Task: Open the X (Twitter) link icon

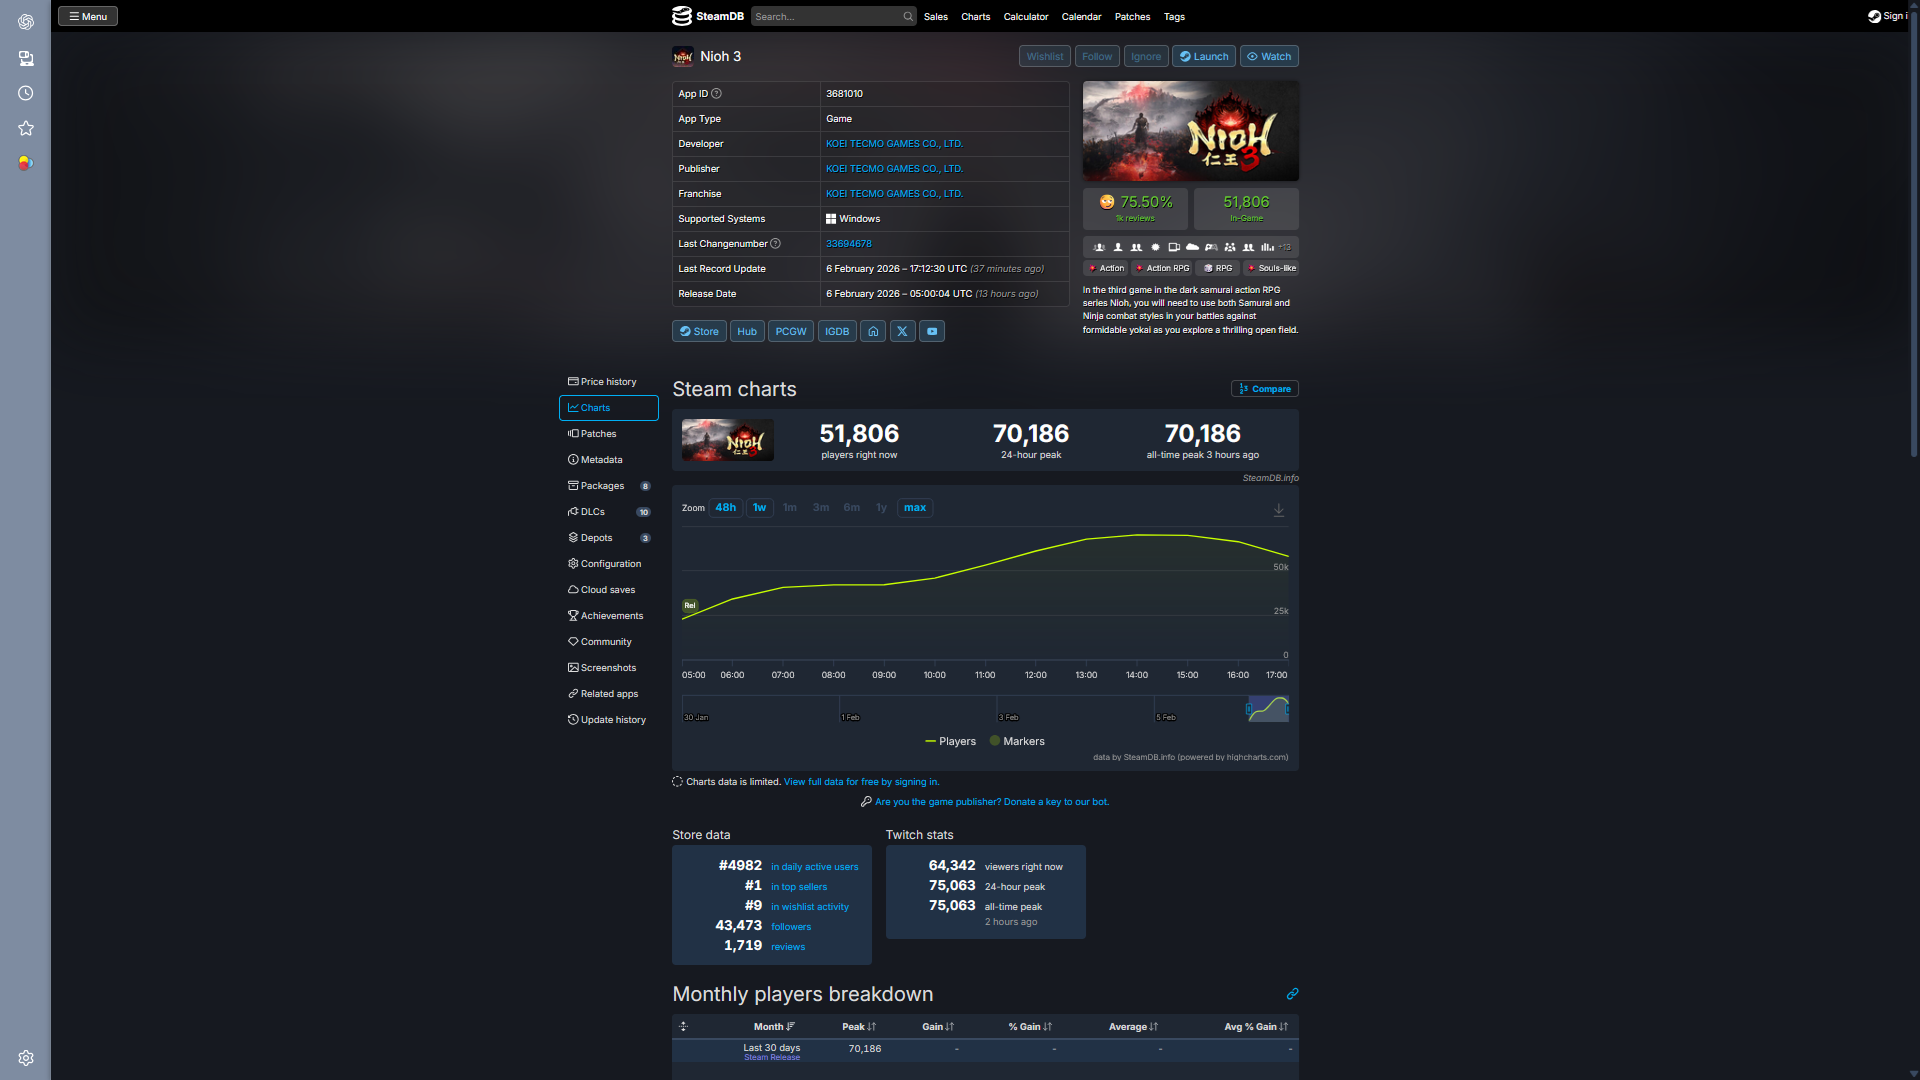Action: pyautogui.click(x=902, y=332)
